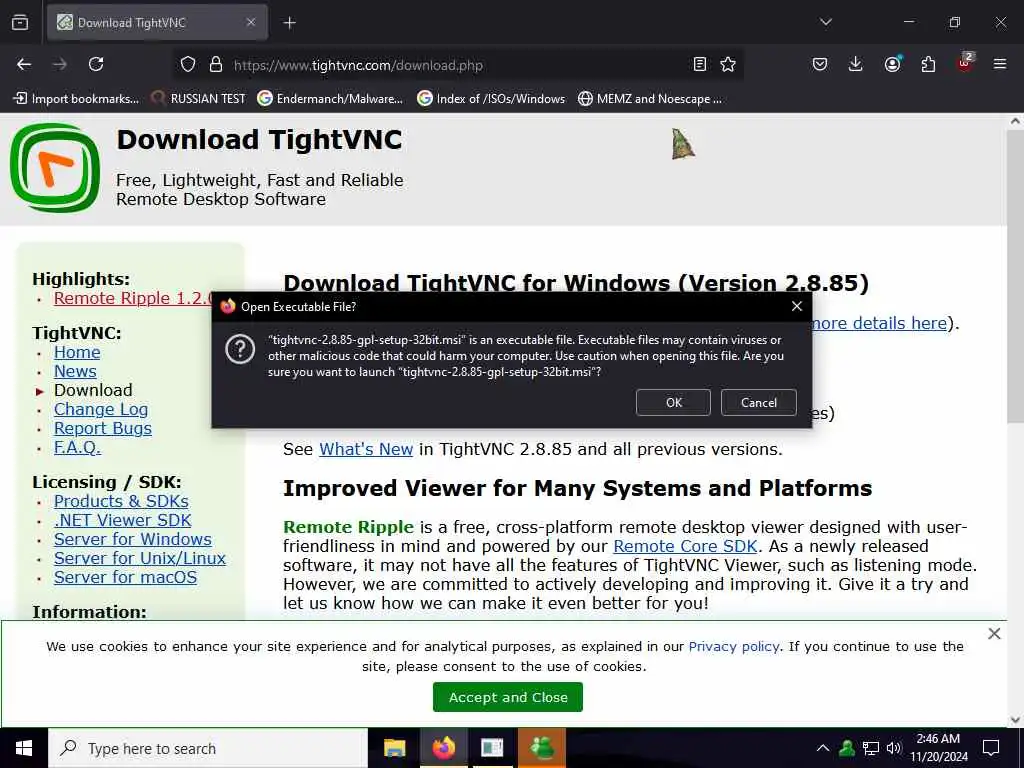Click the Firefox taskbar icon
1024x768 pixels.
443,748
